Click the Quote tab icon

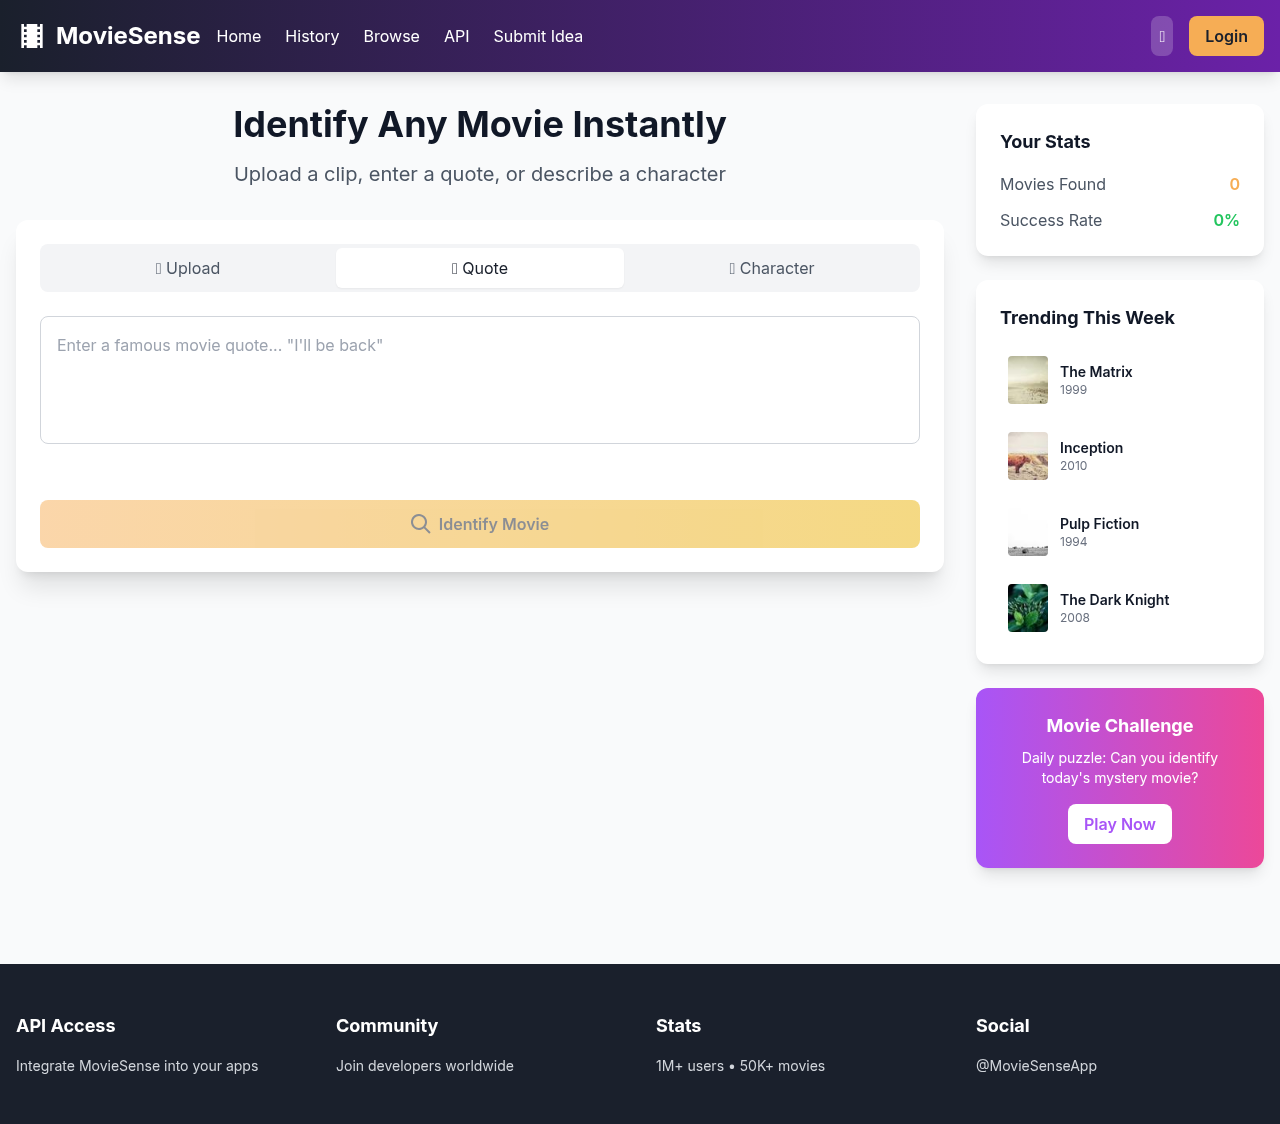coord(455,268)
